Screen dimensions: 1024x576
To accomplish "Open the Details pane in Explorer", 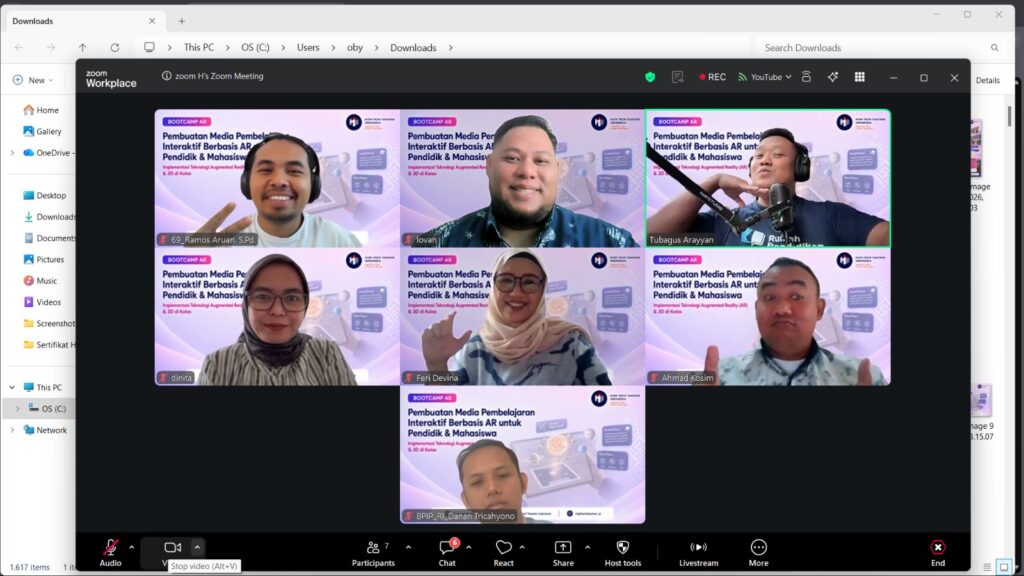I will (x=987, y=80).
